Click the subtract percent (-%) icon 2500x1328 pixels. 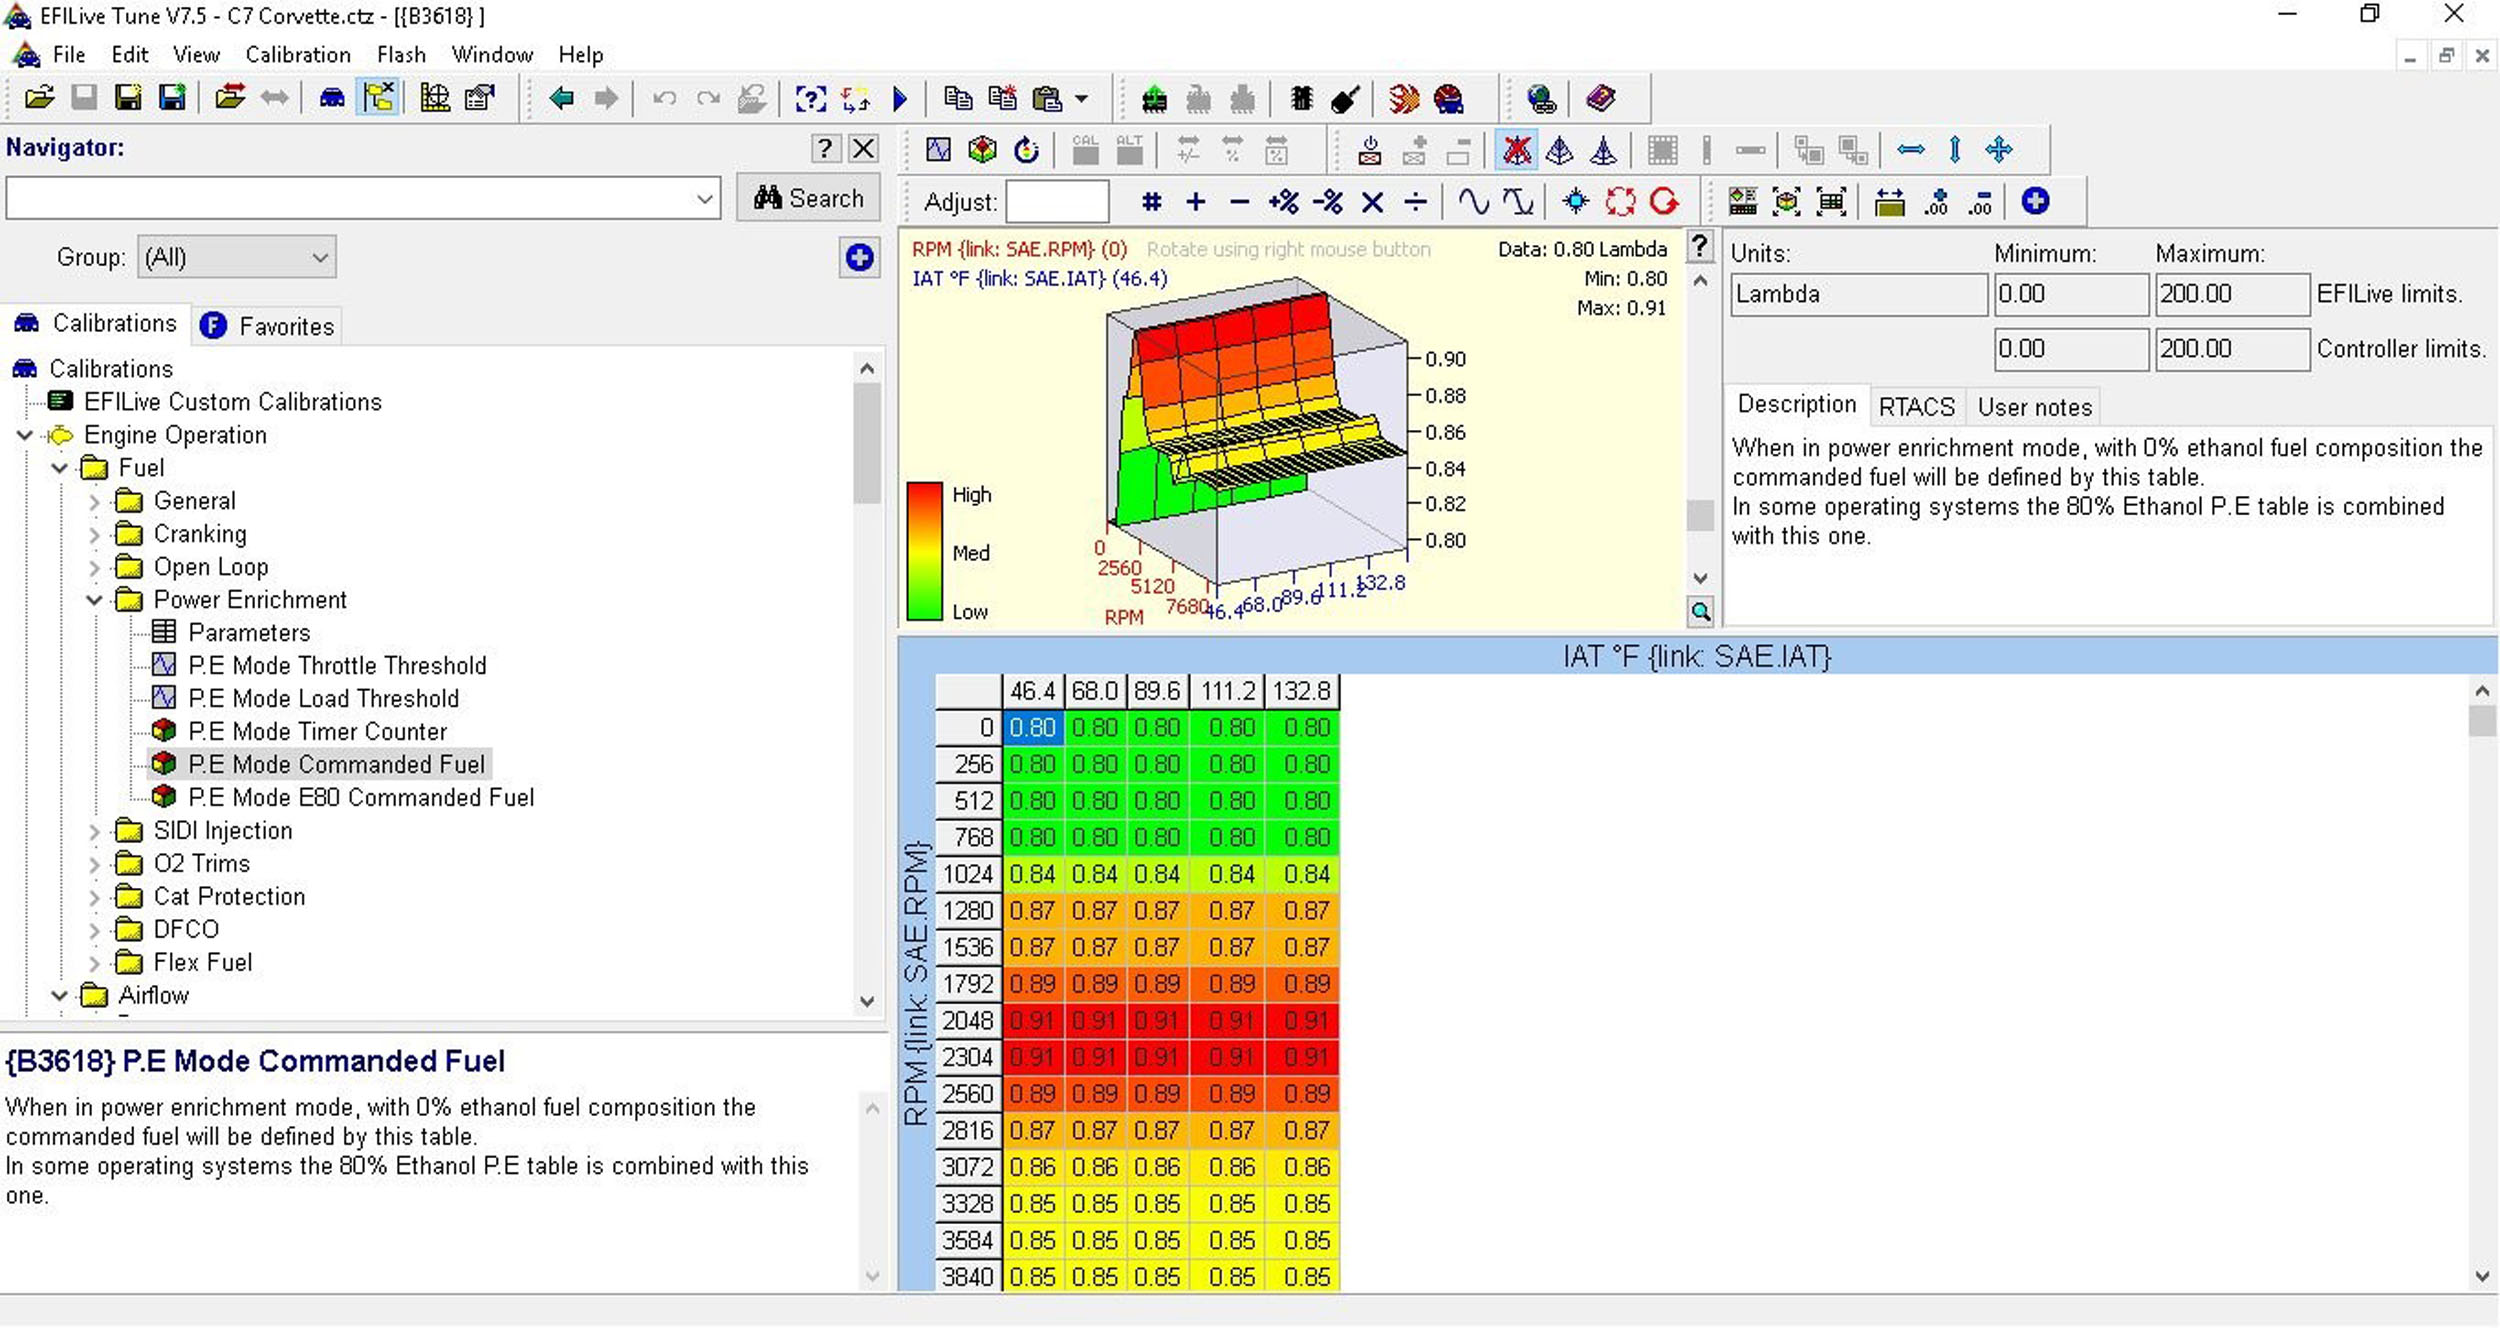[x=1328, y=202]
